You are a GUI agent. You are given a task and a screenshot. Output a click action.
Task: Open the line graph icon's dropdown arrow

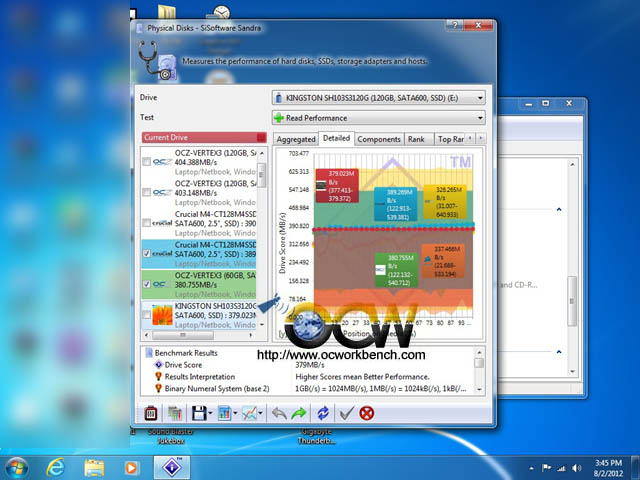point(260,413)
